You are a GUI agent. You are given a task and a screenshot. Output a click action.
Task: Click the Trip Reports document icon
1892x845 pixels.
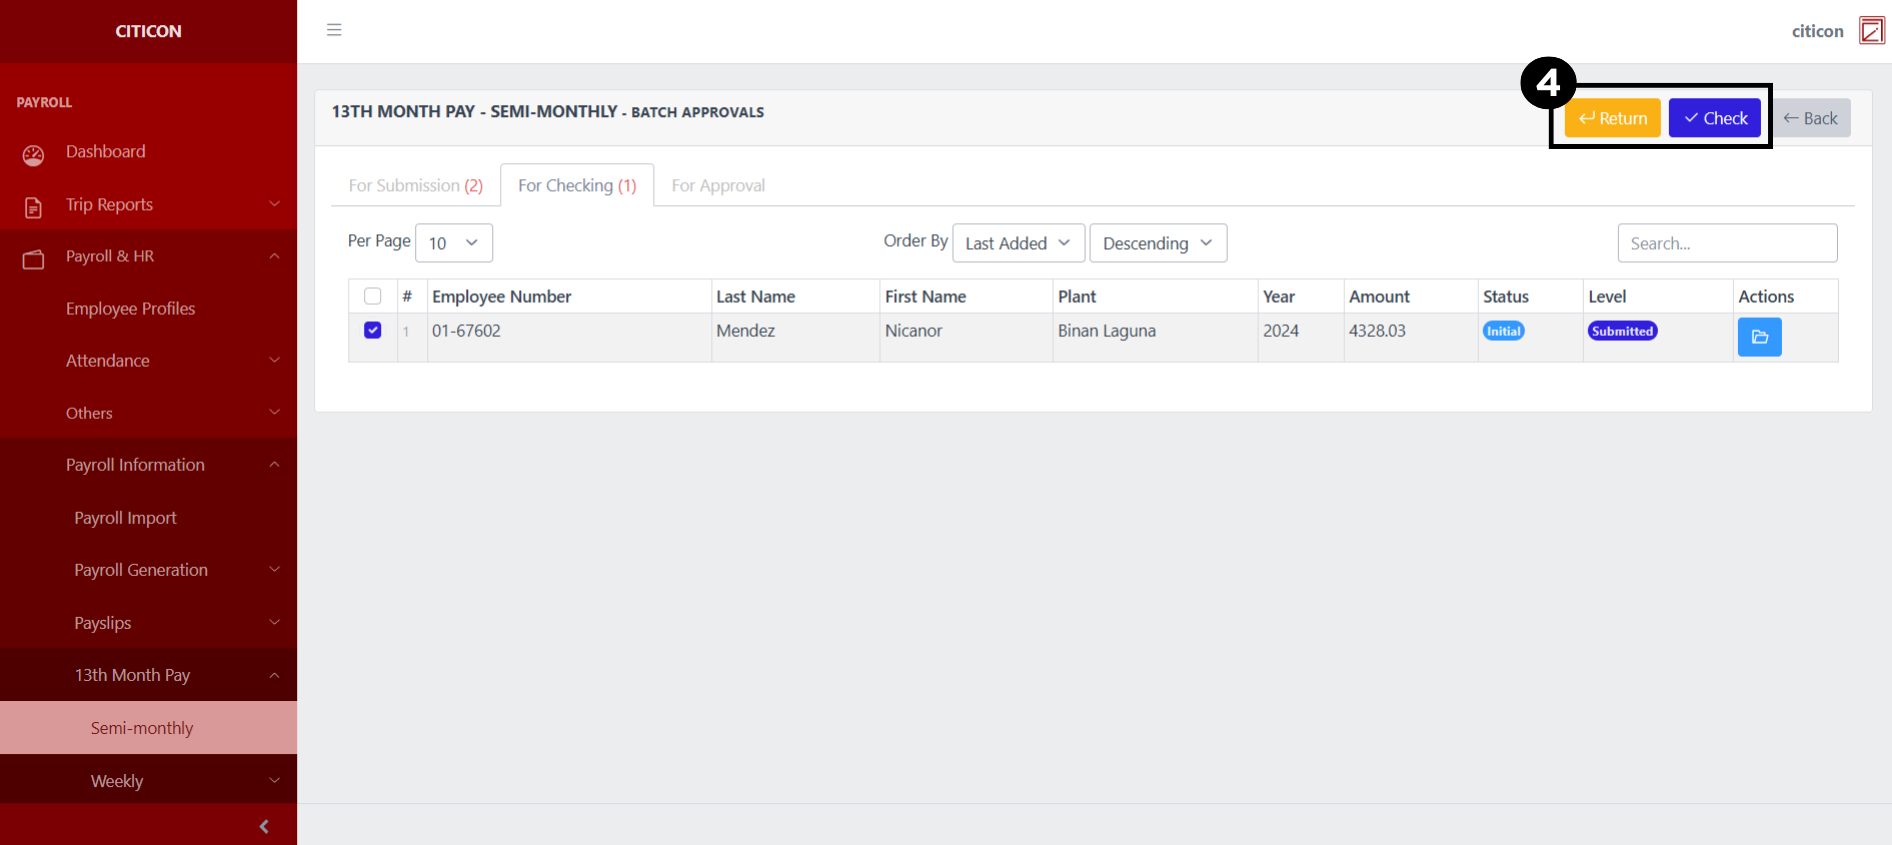[33, 207]
